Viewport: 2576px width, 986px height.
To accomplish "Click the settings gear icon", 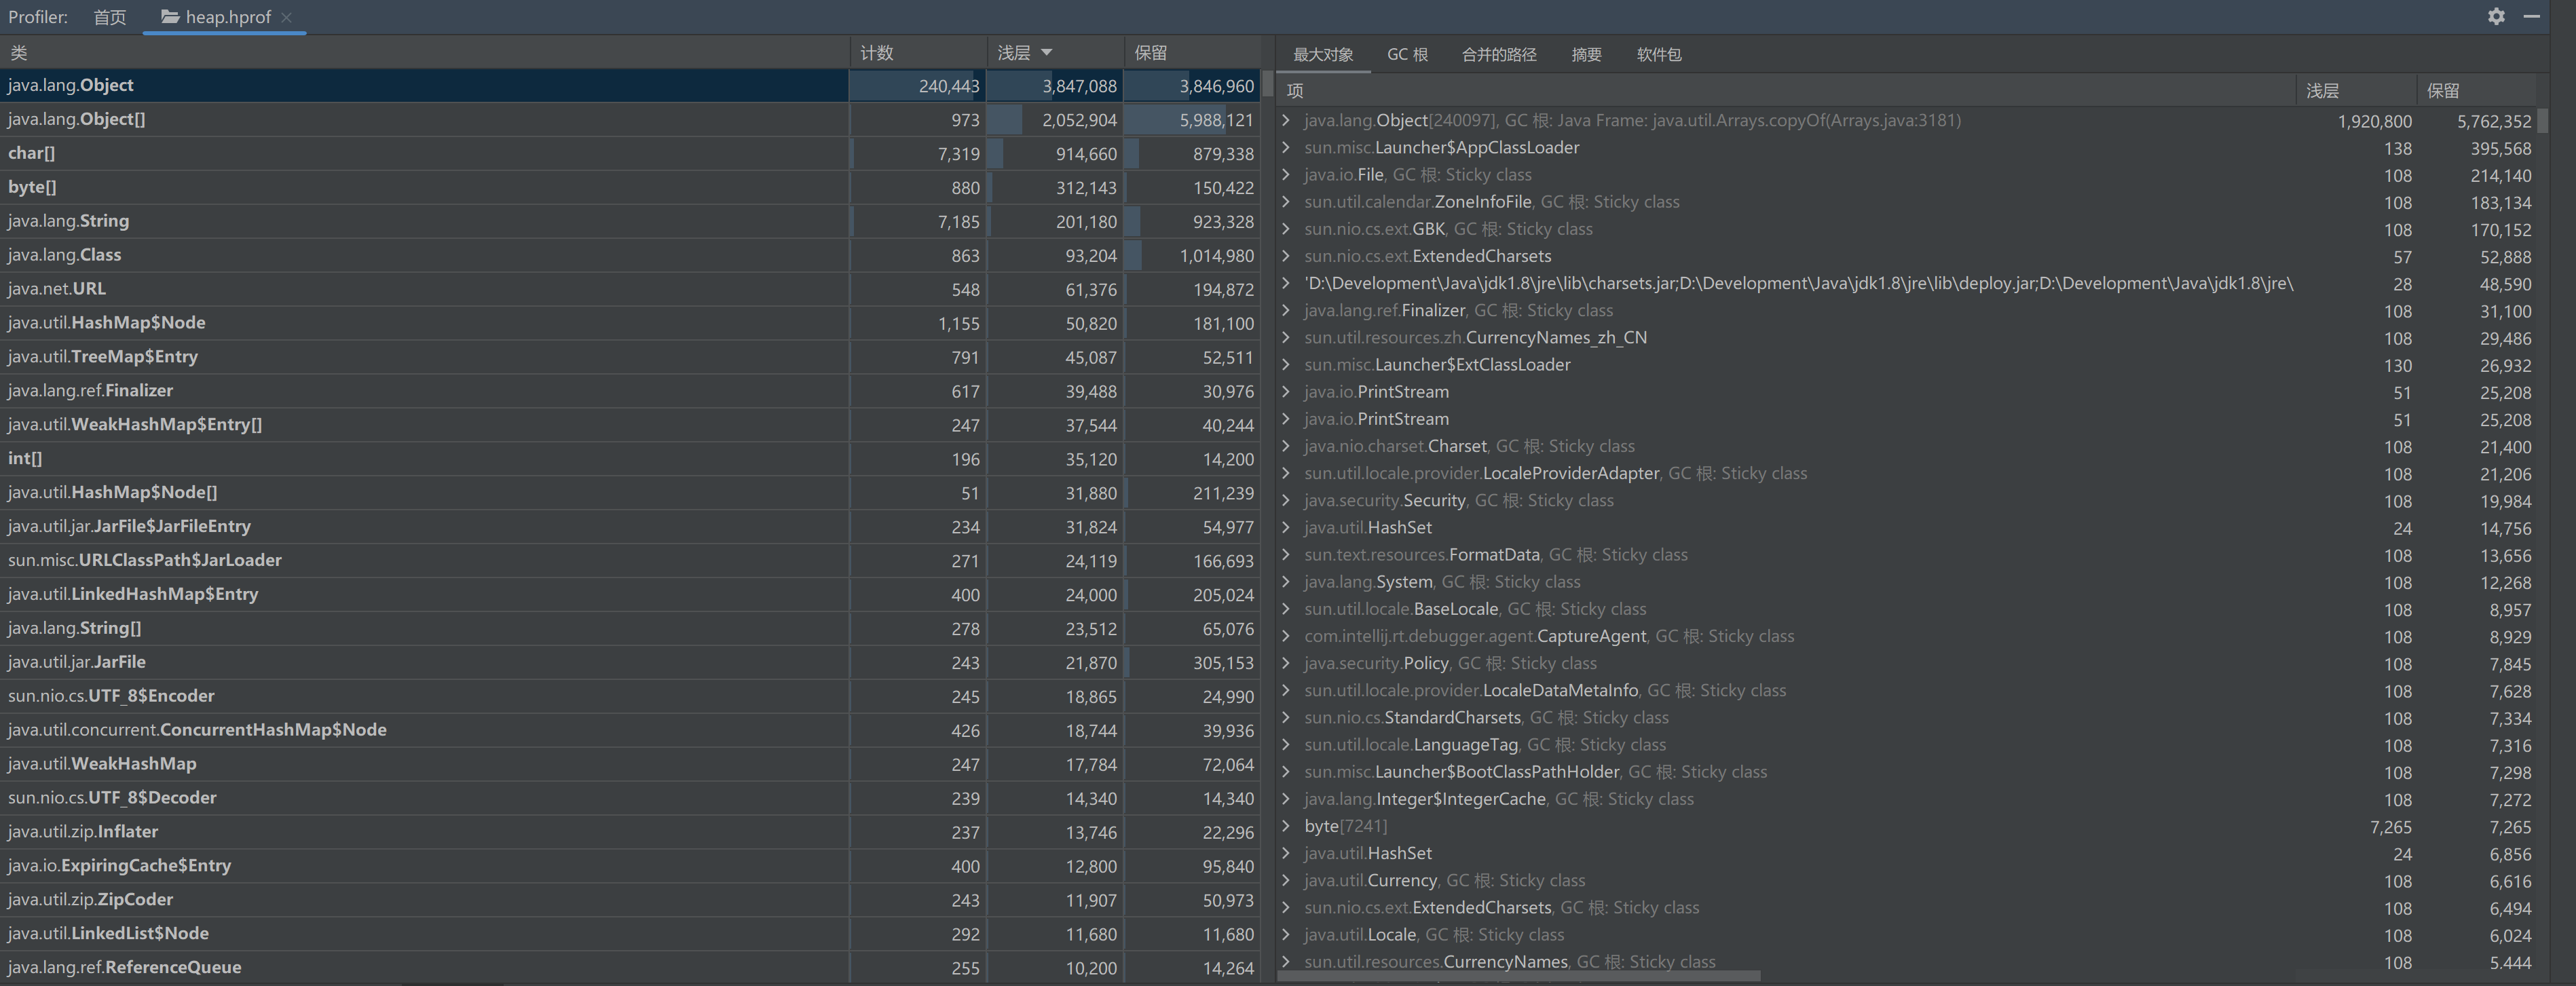I will point(2496,17).
